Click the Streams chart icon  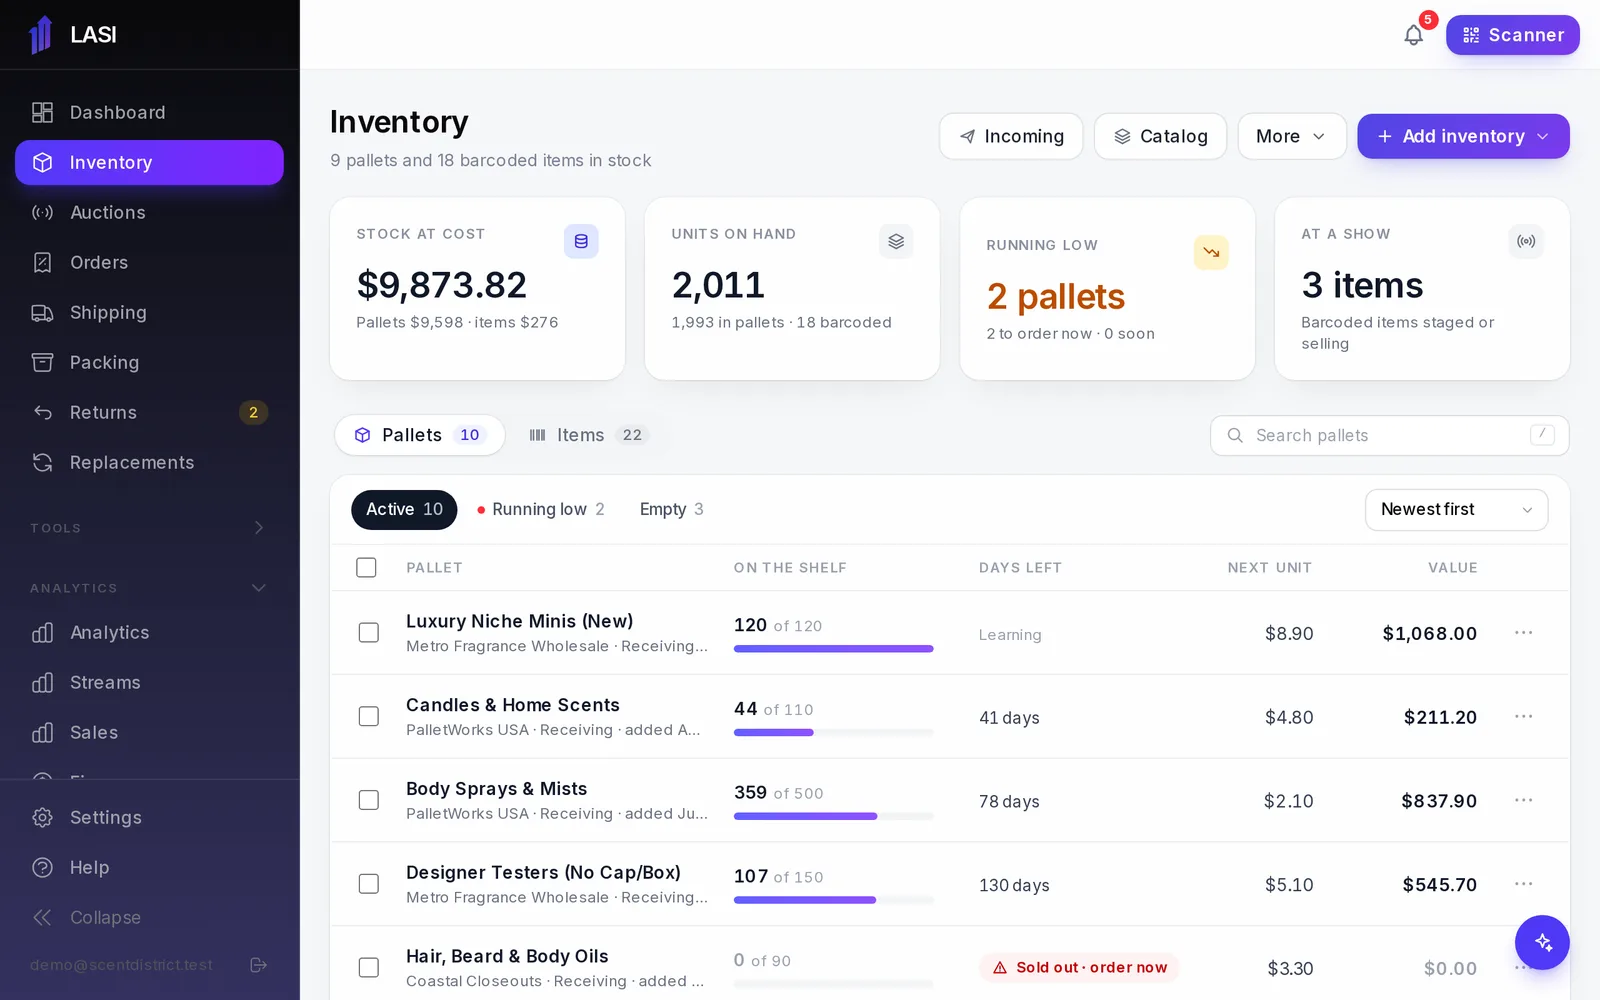42,683
